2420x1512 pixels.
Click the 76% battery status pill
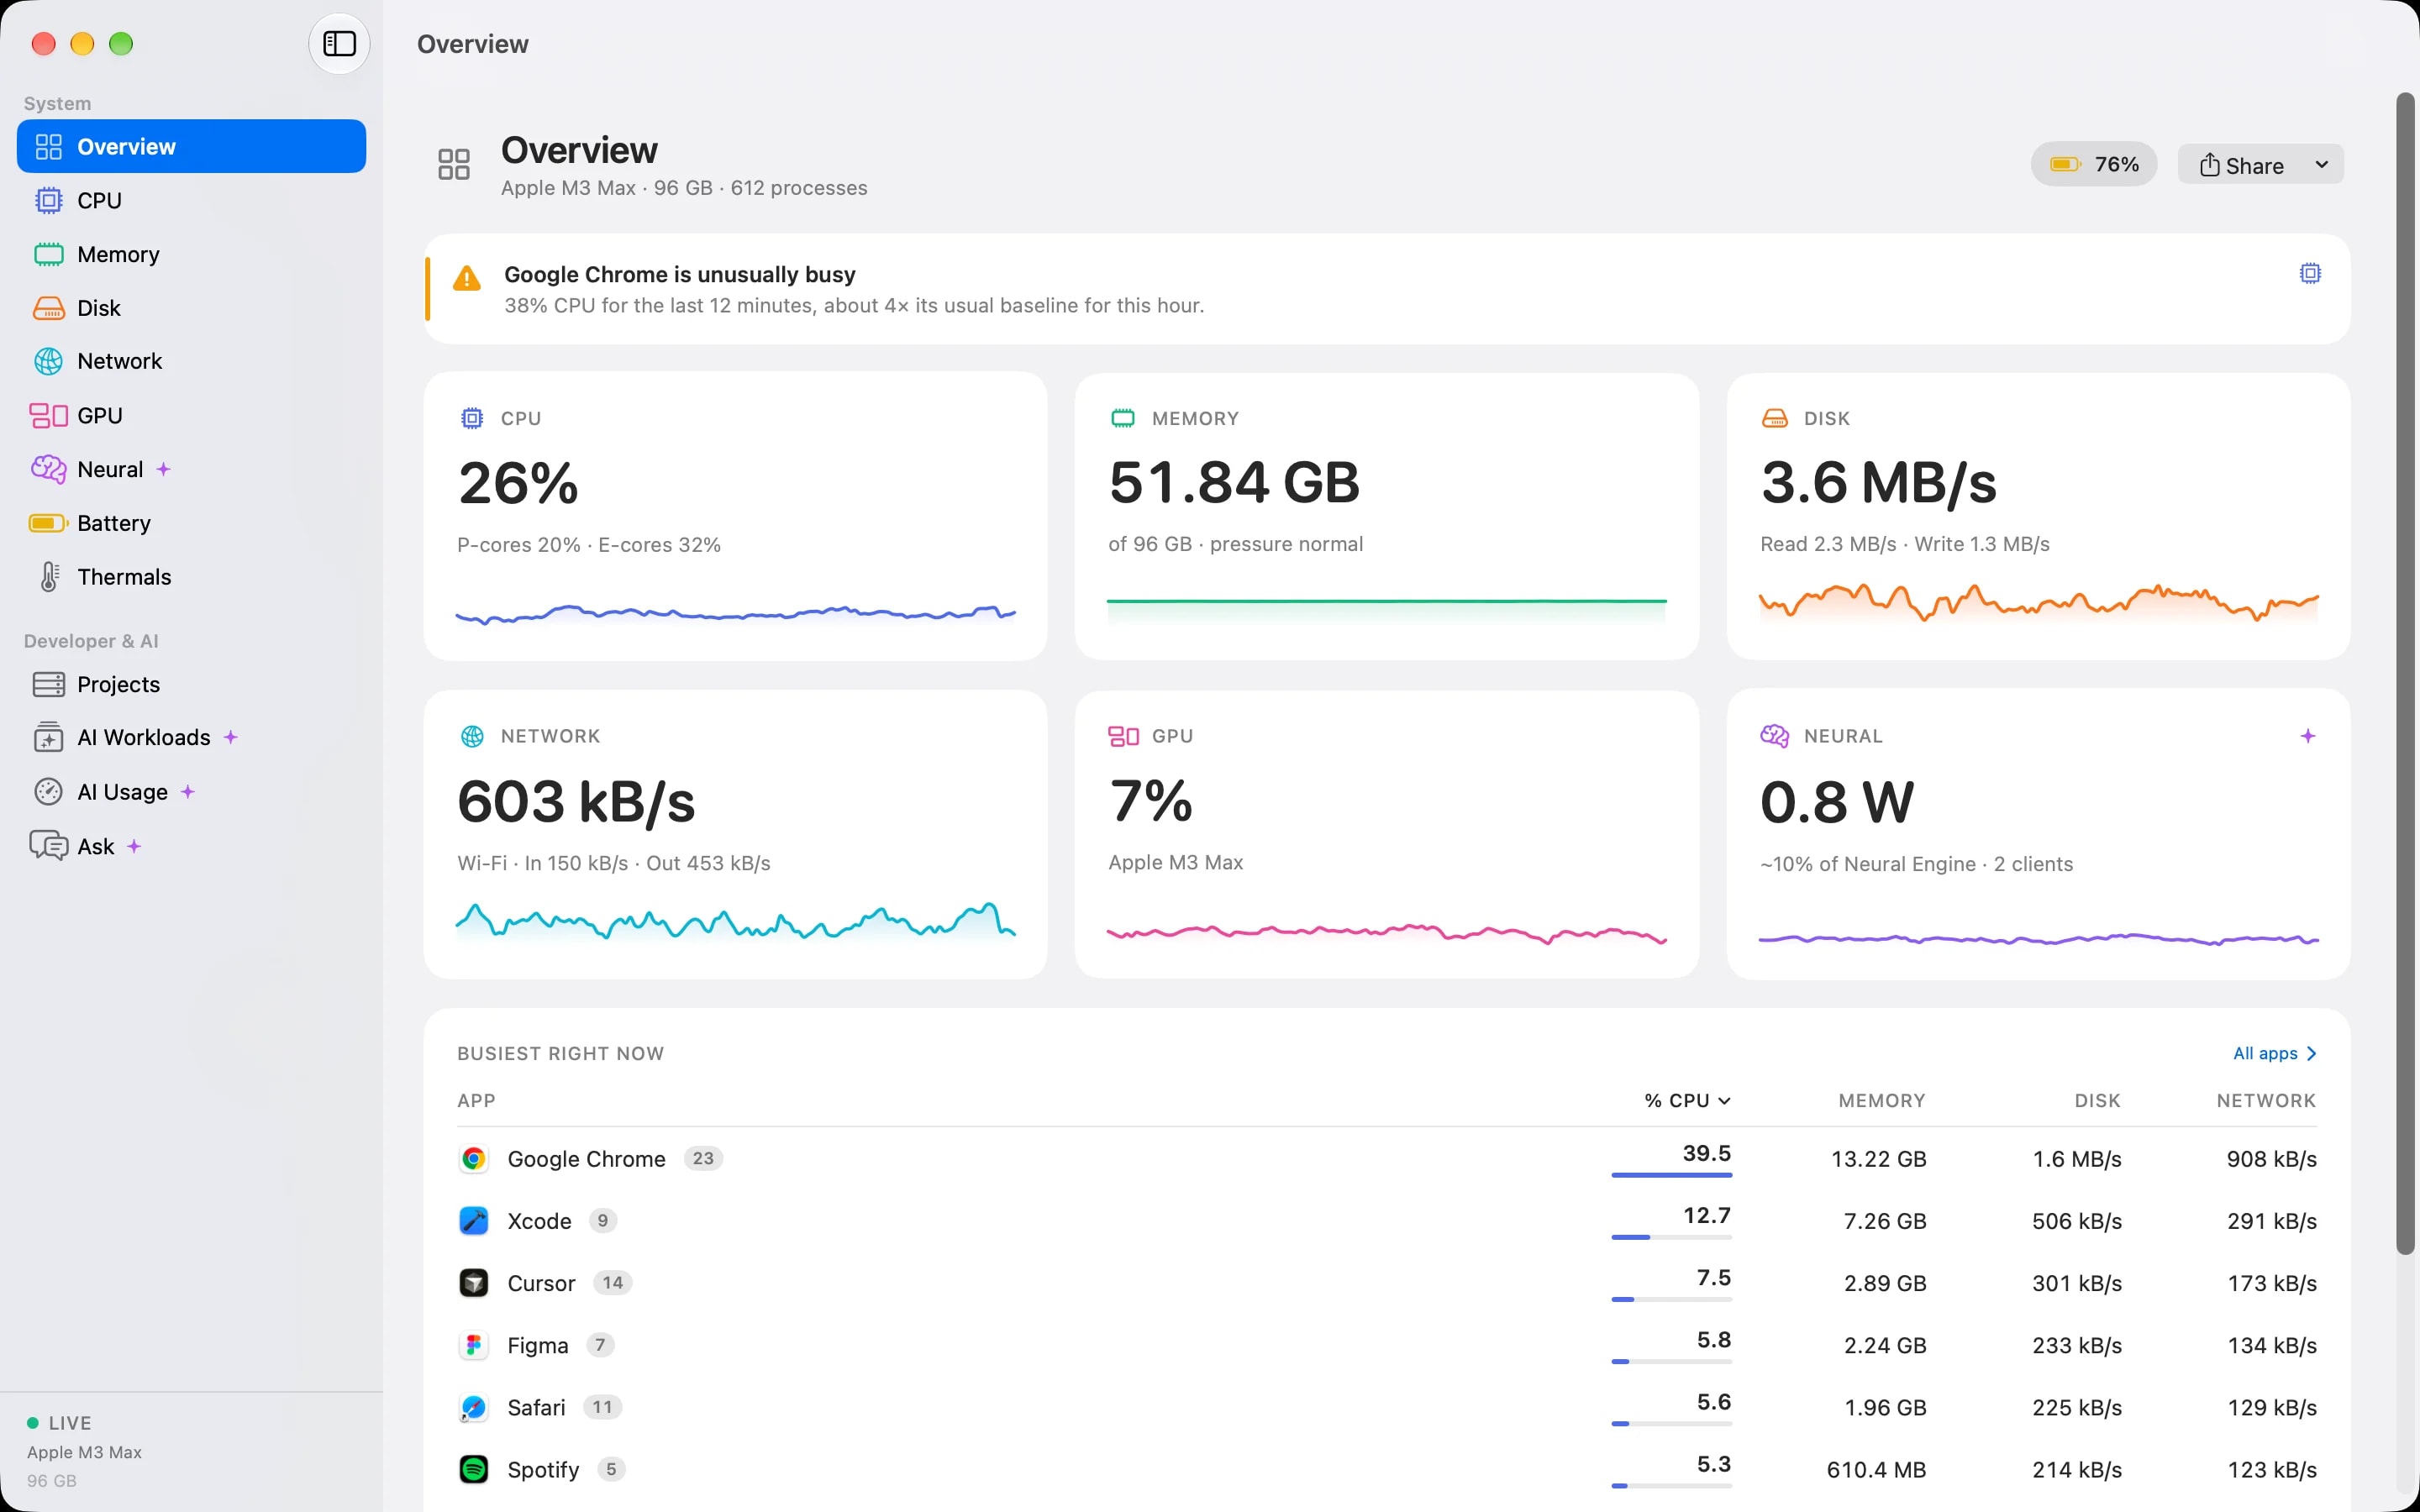(2093, 165)
